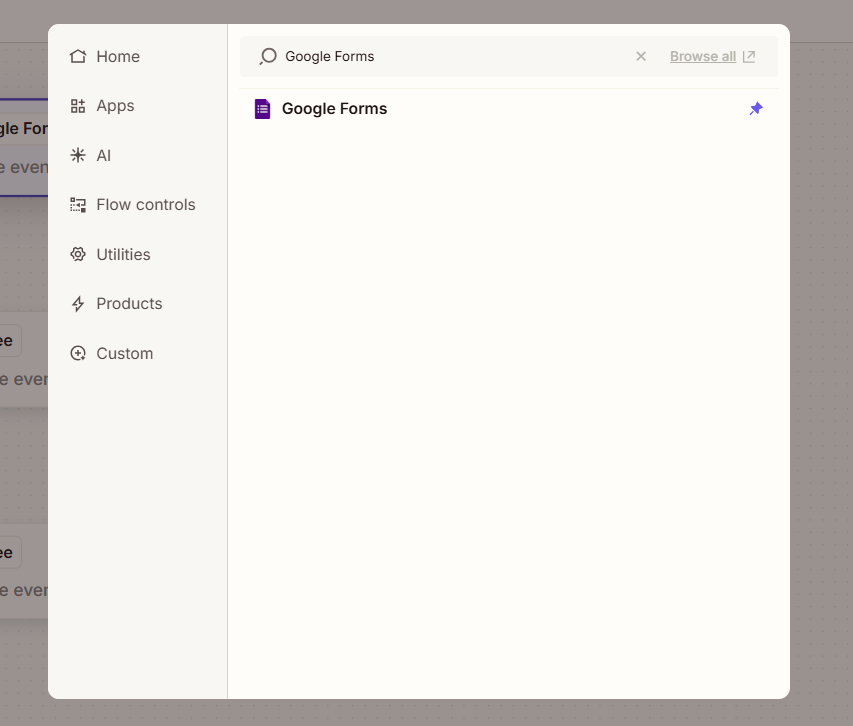Click the circle-plus icon beside Custom
Screen dimensions: 853x726
(78, 353)
